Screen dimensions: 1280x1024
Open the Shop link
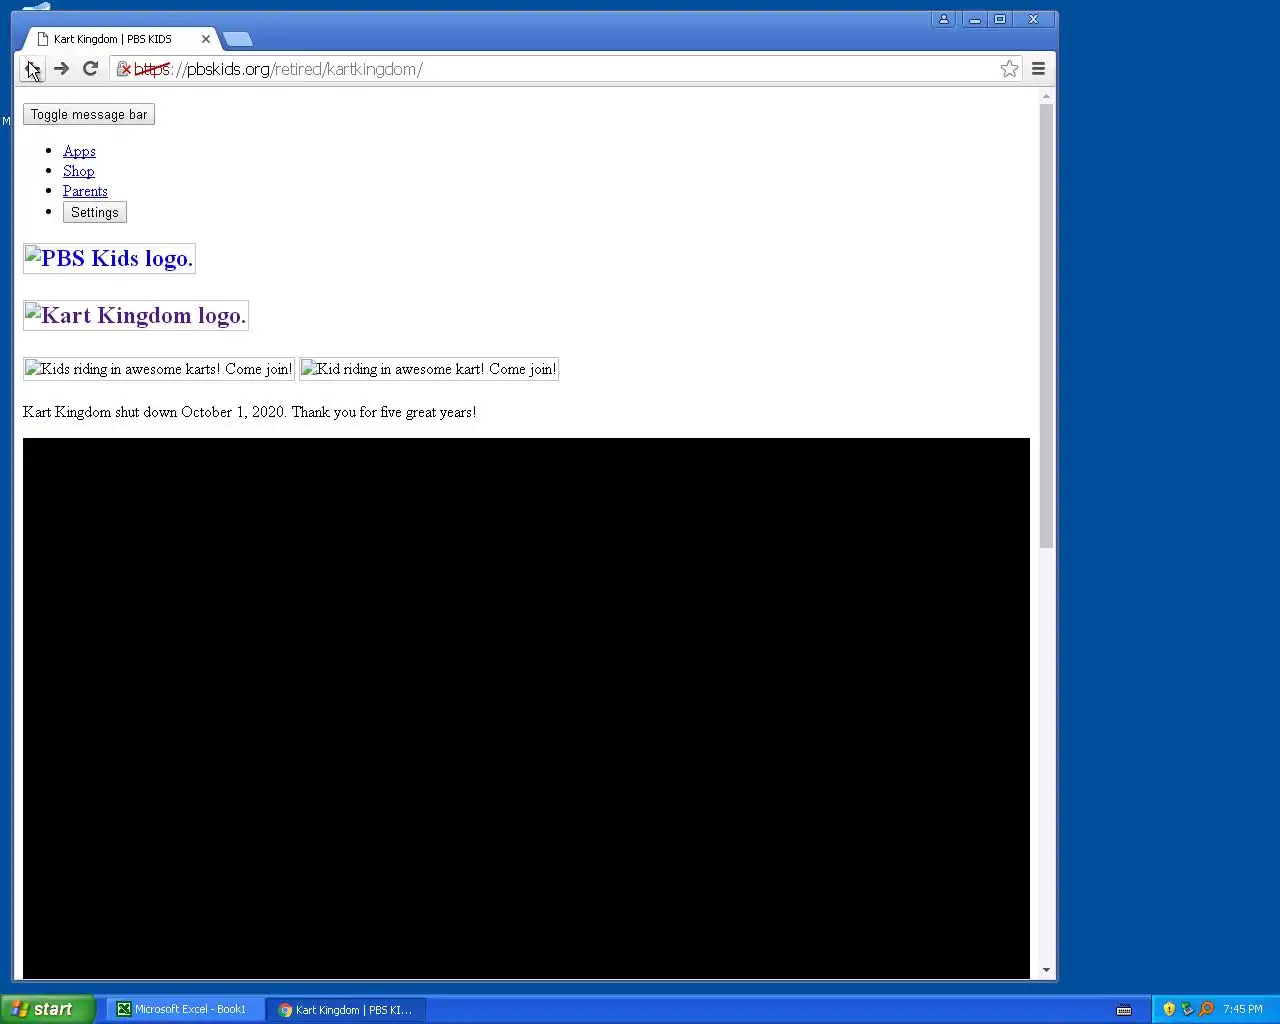(x=78, y=171)
